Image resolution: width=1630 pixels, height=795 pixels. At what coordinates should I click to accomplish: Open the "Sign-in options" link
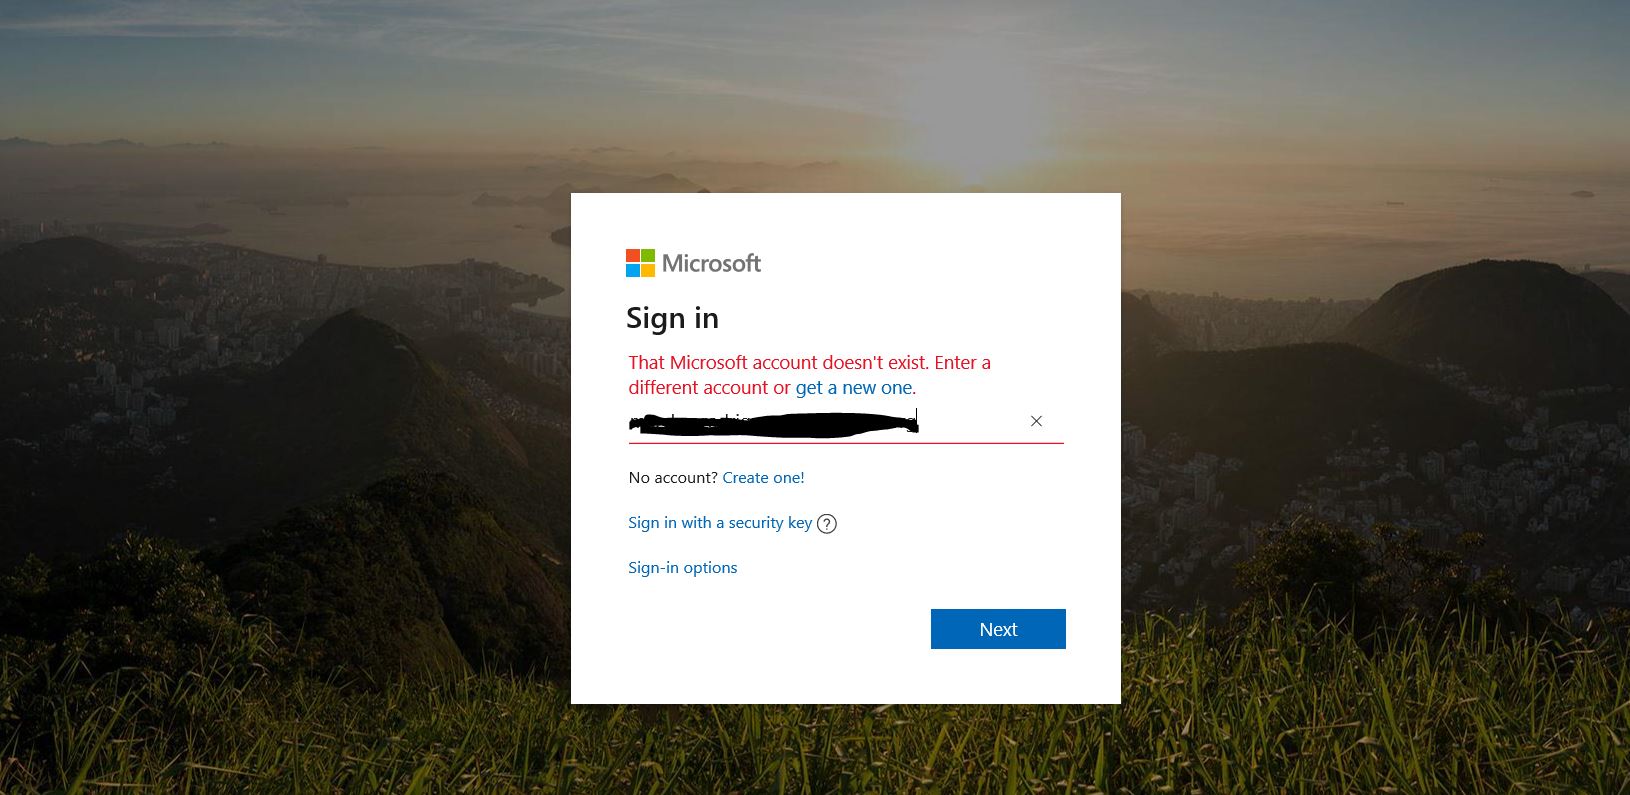pyautogui.click(x=682, y=568)
